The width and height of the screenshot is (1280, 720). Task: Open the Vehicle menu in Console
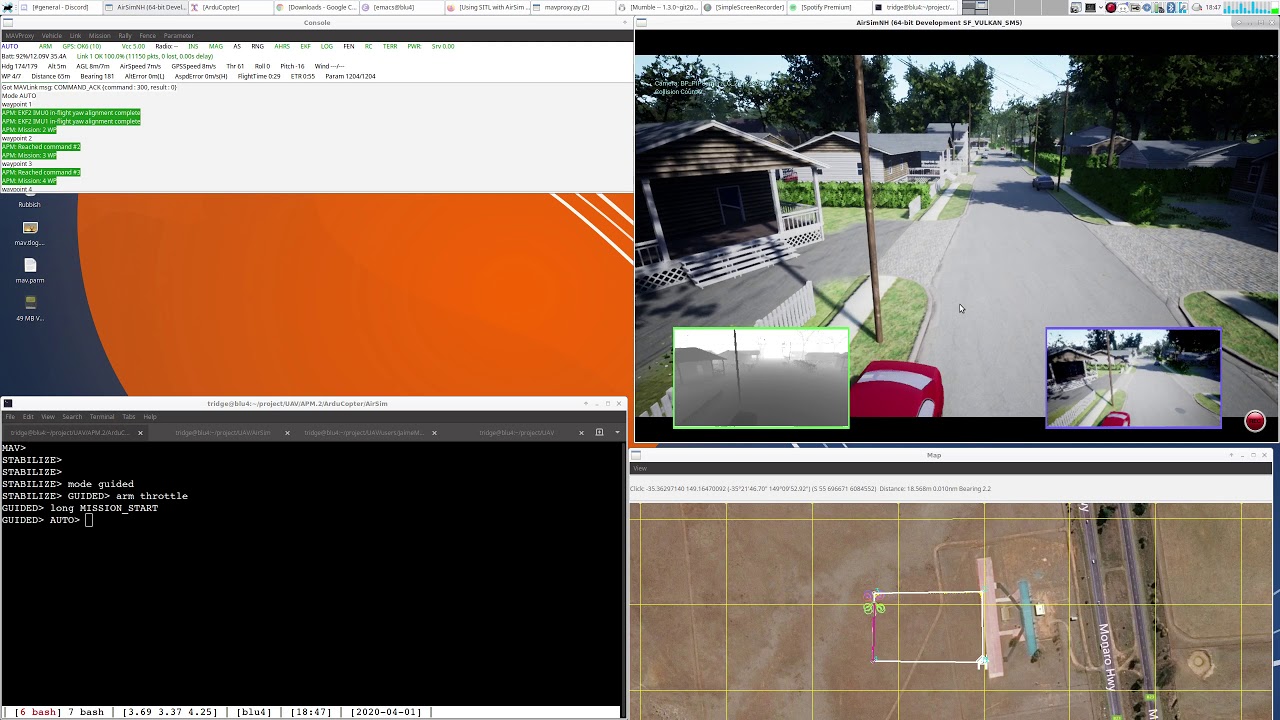[51, 36]
